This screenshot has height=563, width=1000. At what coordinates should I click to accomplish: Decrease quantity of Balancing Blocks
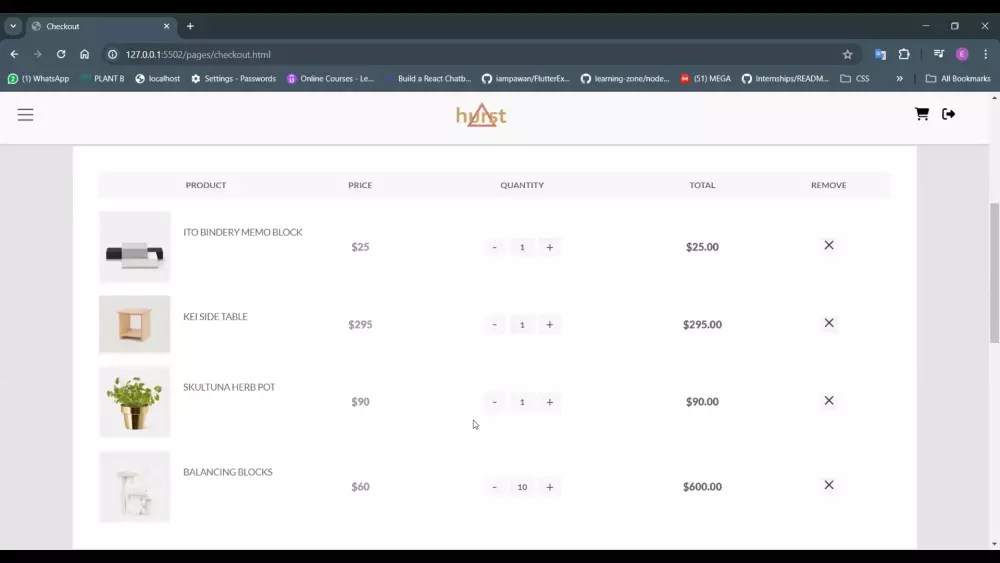click(494, 487)
